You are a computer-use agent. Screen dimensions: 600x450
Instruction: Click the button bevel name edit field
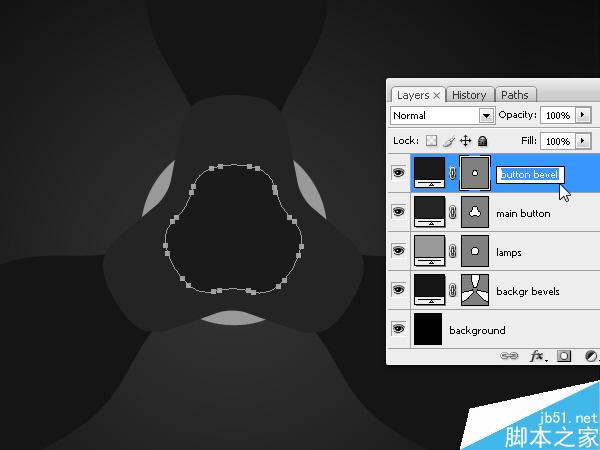click(x=530, y=174)
